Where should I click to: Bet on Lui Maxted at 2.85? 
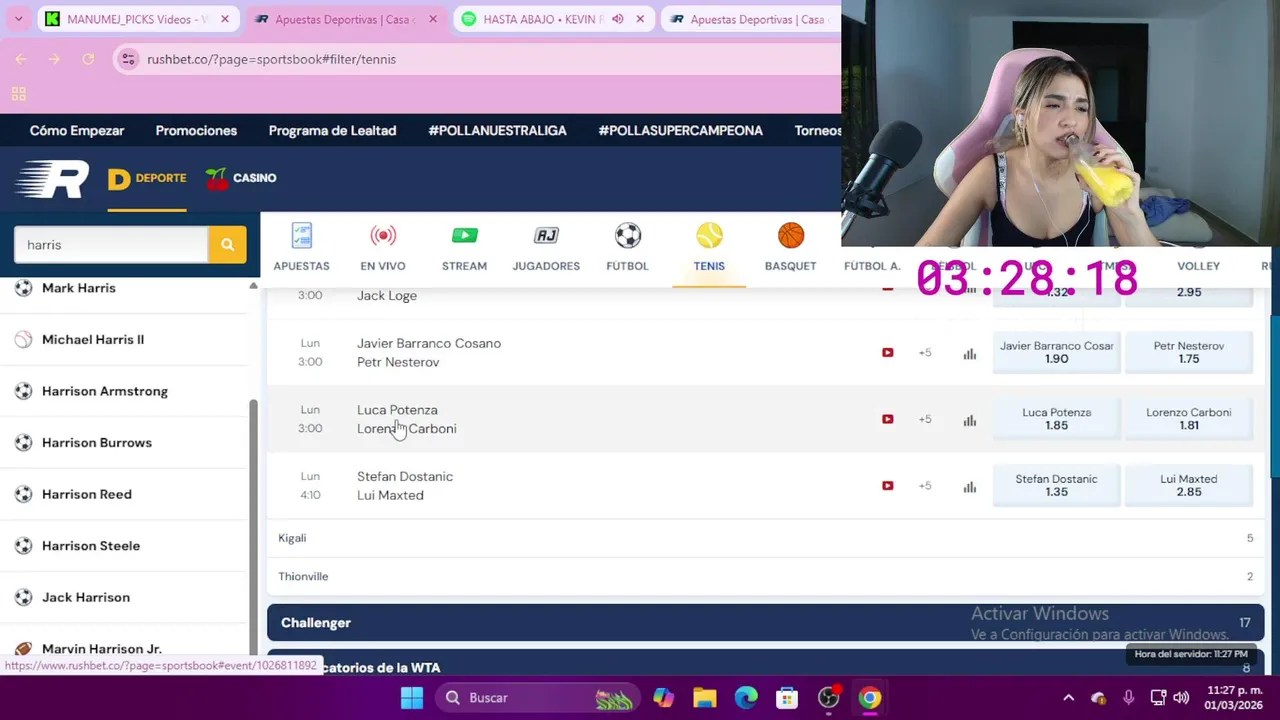1188,485
